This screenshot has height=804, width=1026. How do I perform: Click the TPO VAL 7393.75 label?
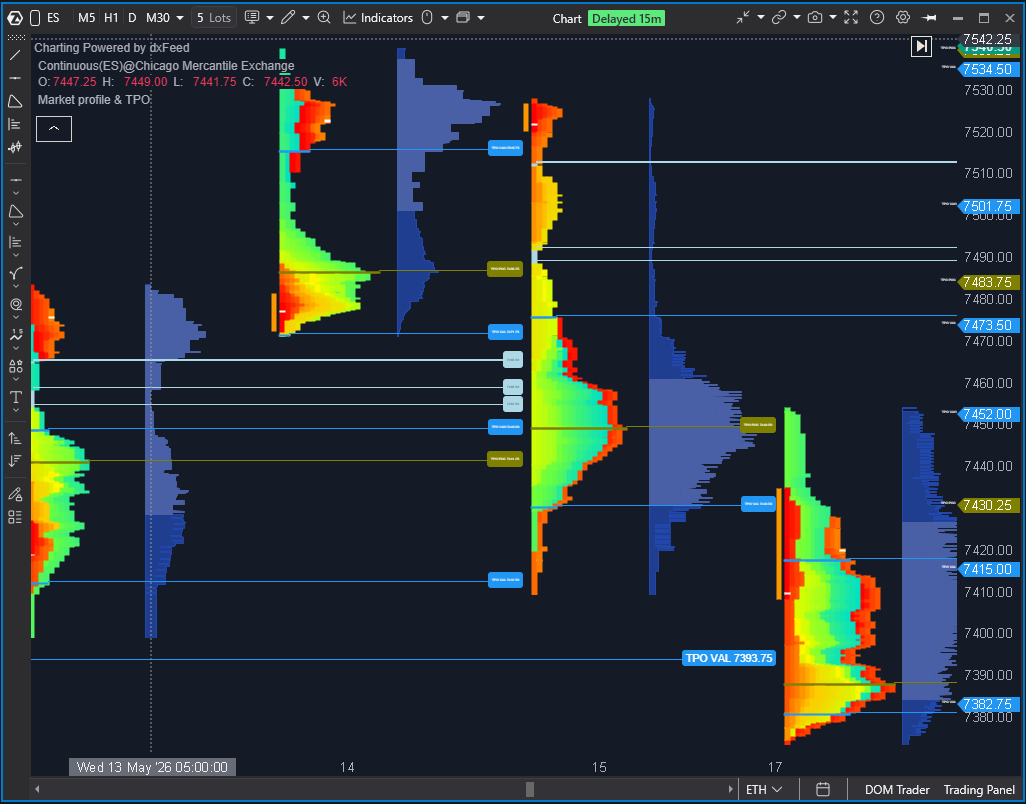tap(729, 657)
